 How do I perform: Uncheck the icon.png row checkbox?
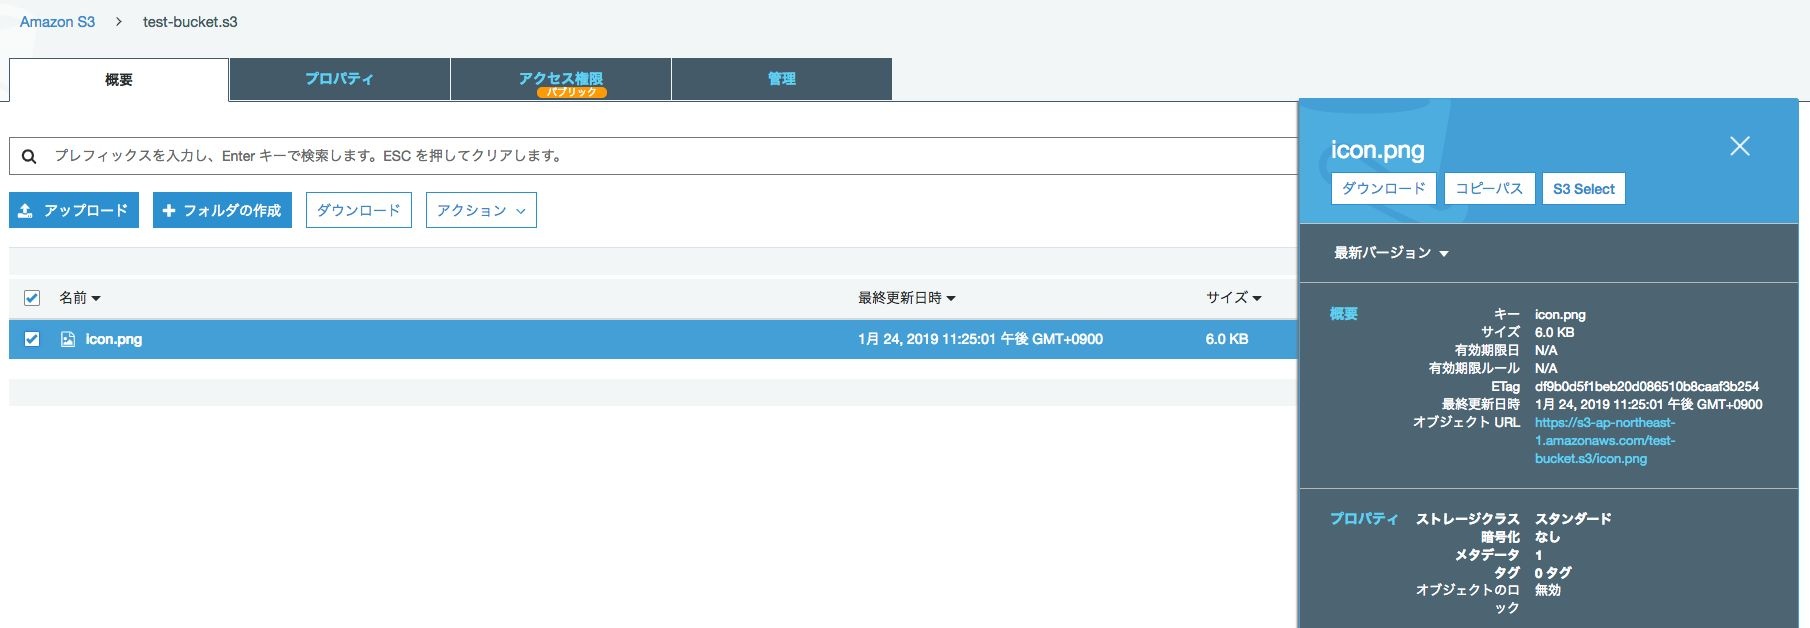pyautogui.click(x=32, y=339)
